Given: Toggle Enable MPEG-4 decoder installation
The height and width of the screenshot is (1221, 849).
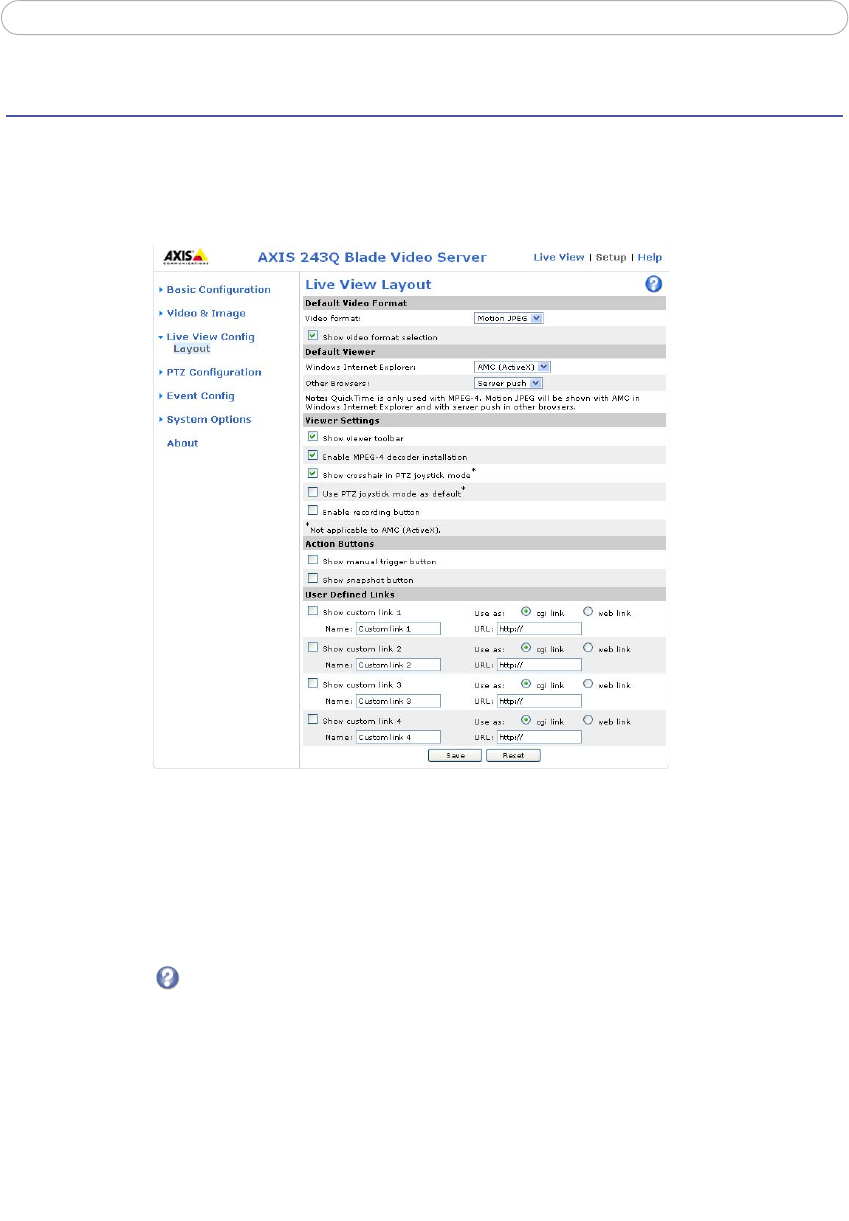Looking at the screenshot, I should coord(313,455).
